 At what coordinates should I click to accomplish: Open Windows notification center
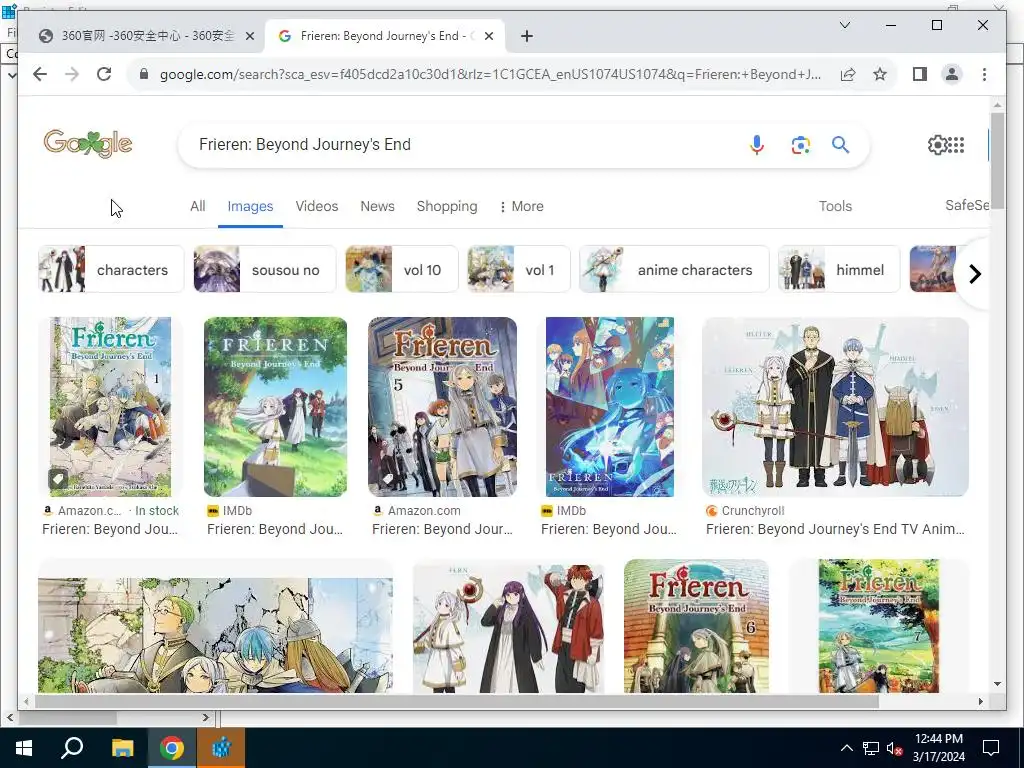(991, 748)
